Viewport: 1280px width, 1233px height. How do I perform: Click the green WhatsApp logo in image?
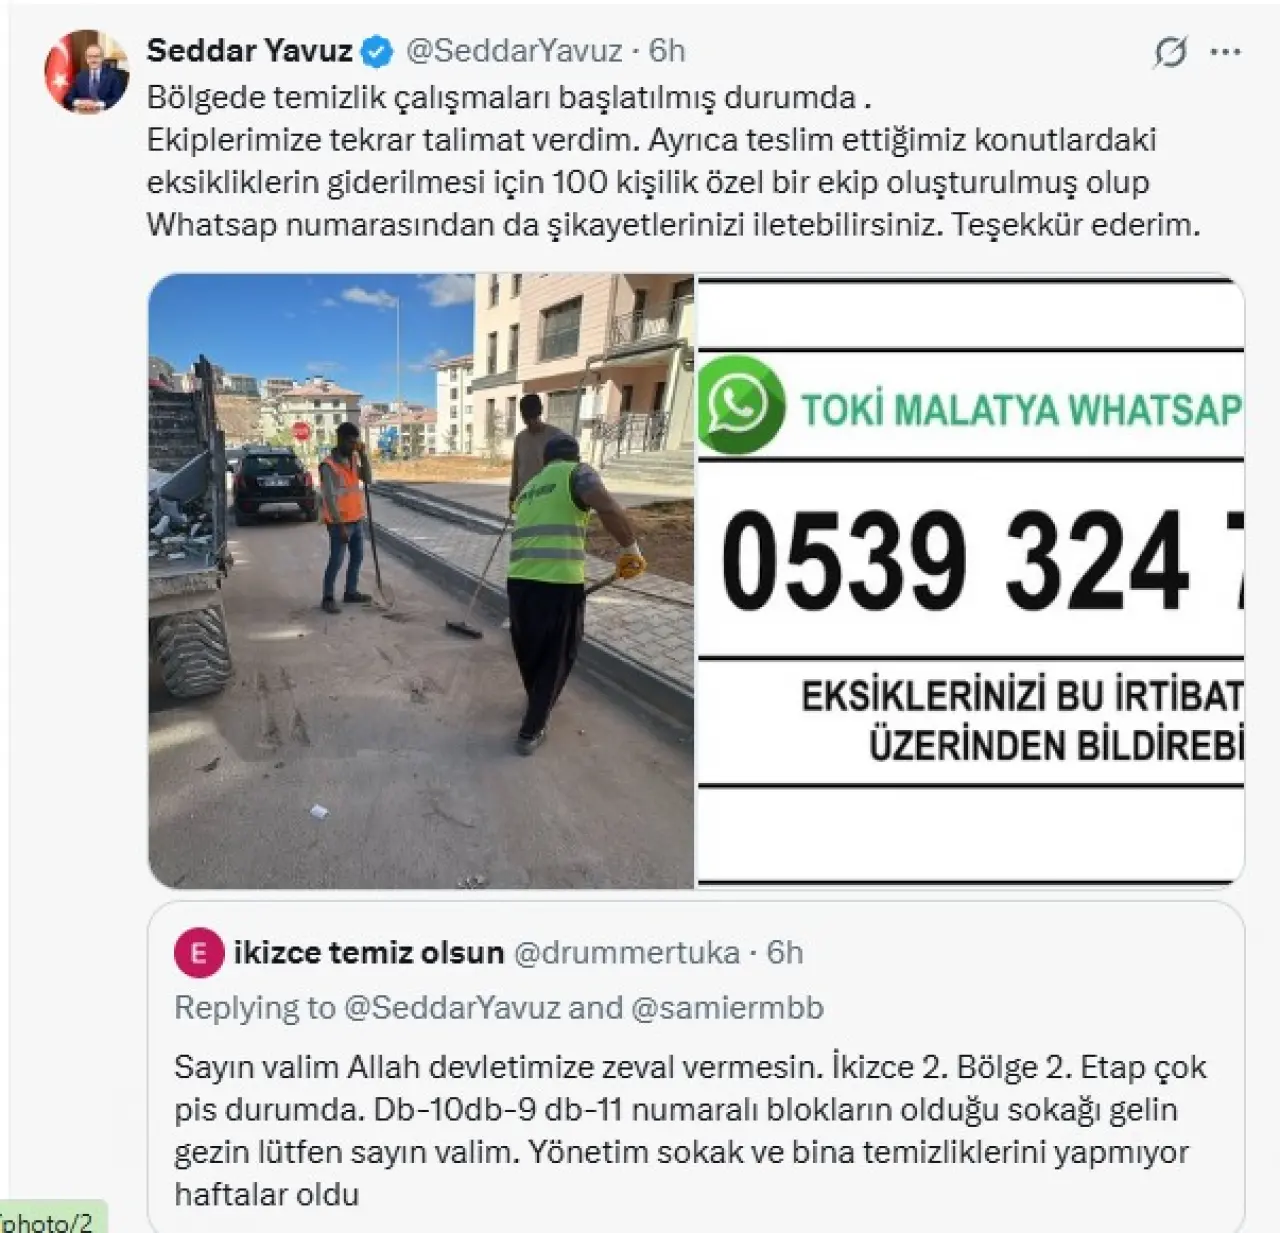741,405
